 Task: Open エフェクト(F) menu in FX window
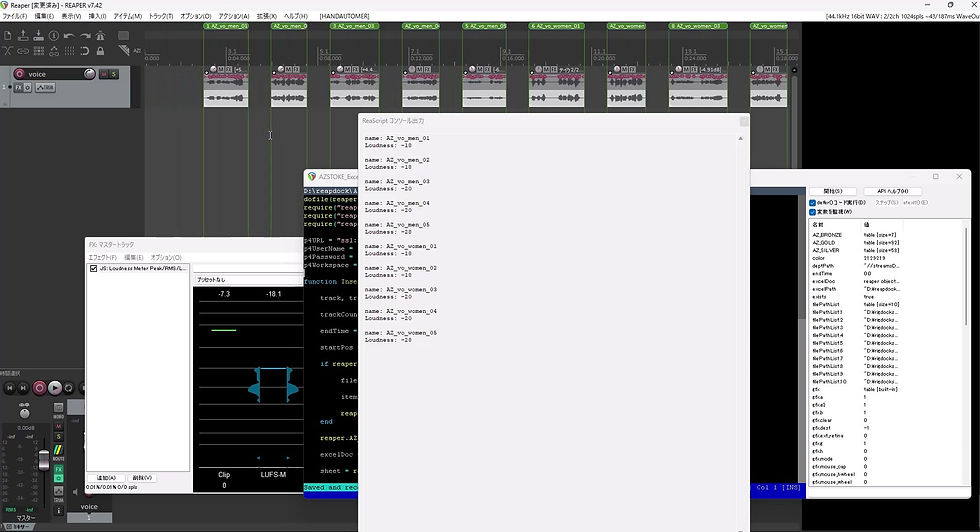102,257
